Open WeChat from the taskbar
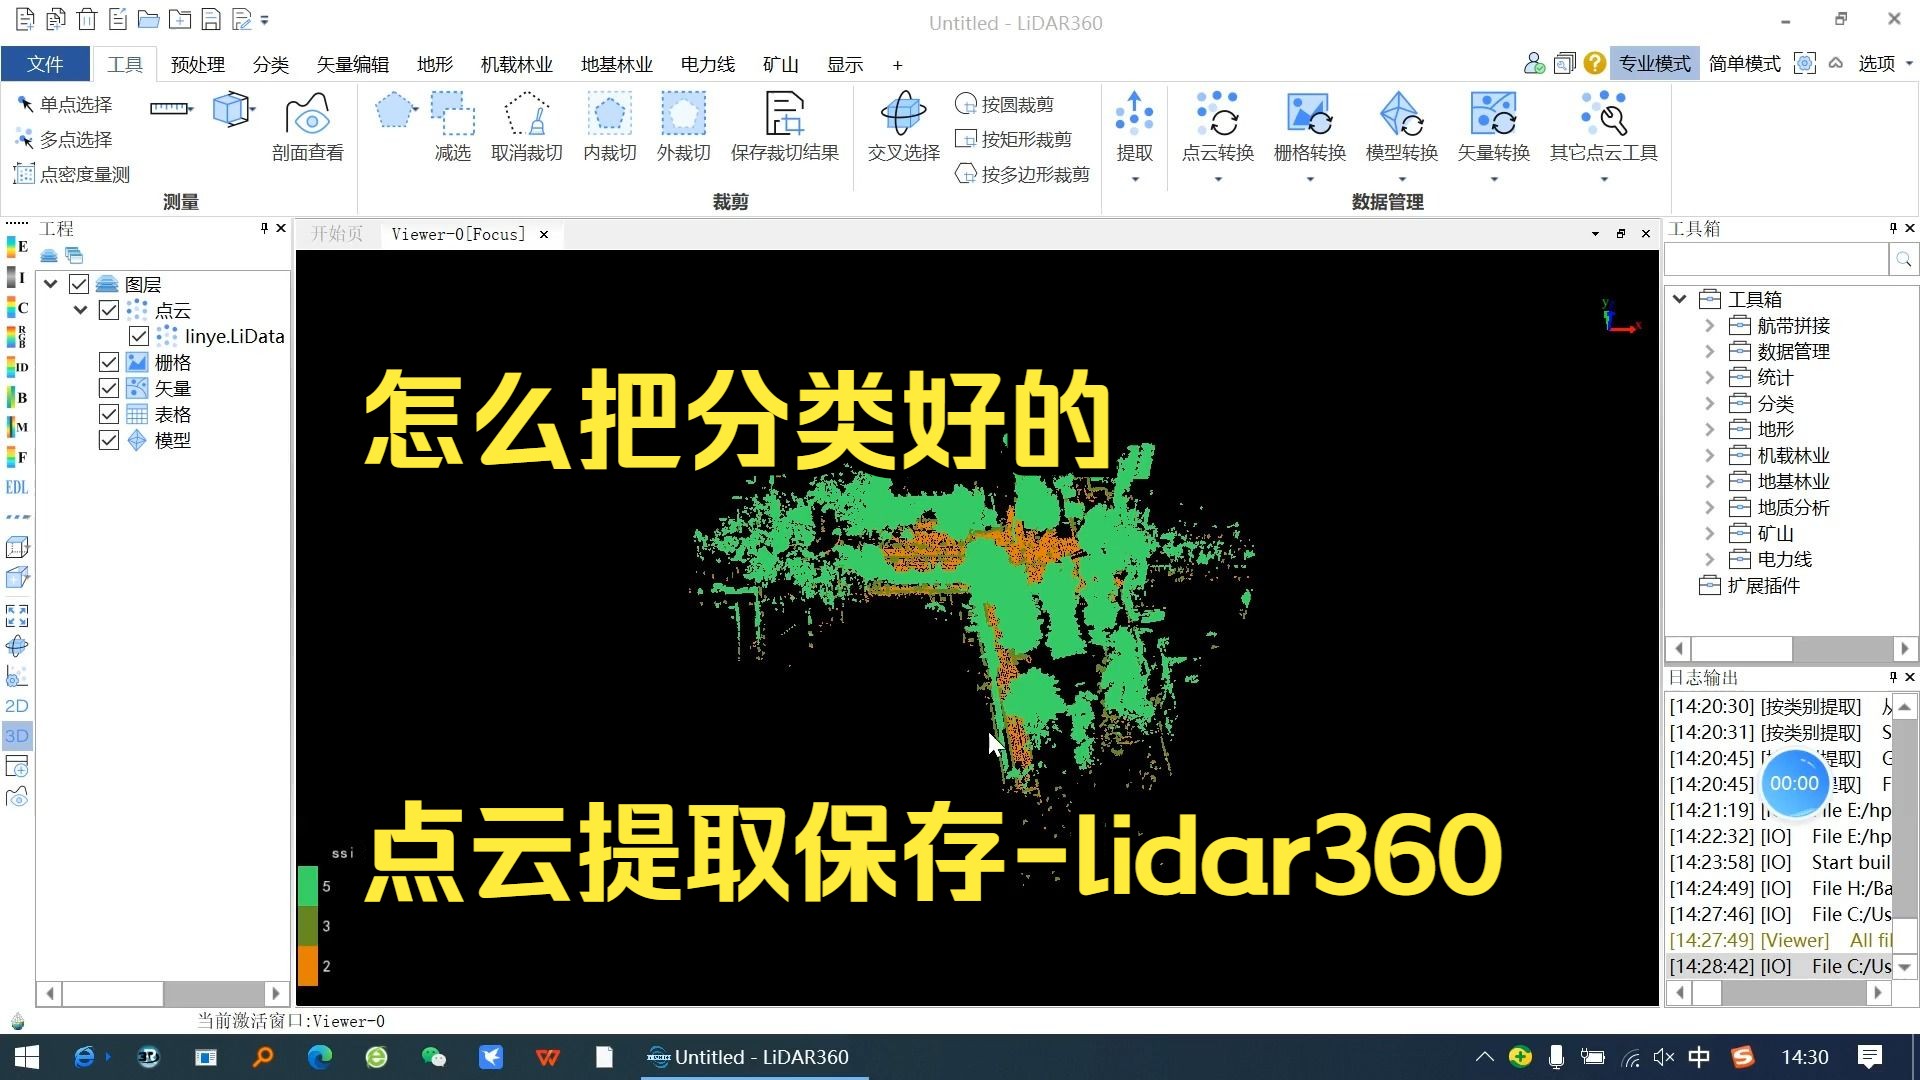The width and height of the screenshot is (1920, 1080). tap(433, 1057)
